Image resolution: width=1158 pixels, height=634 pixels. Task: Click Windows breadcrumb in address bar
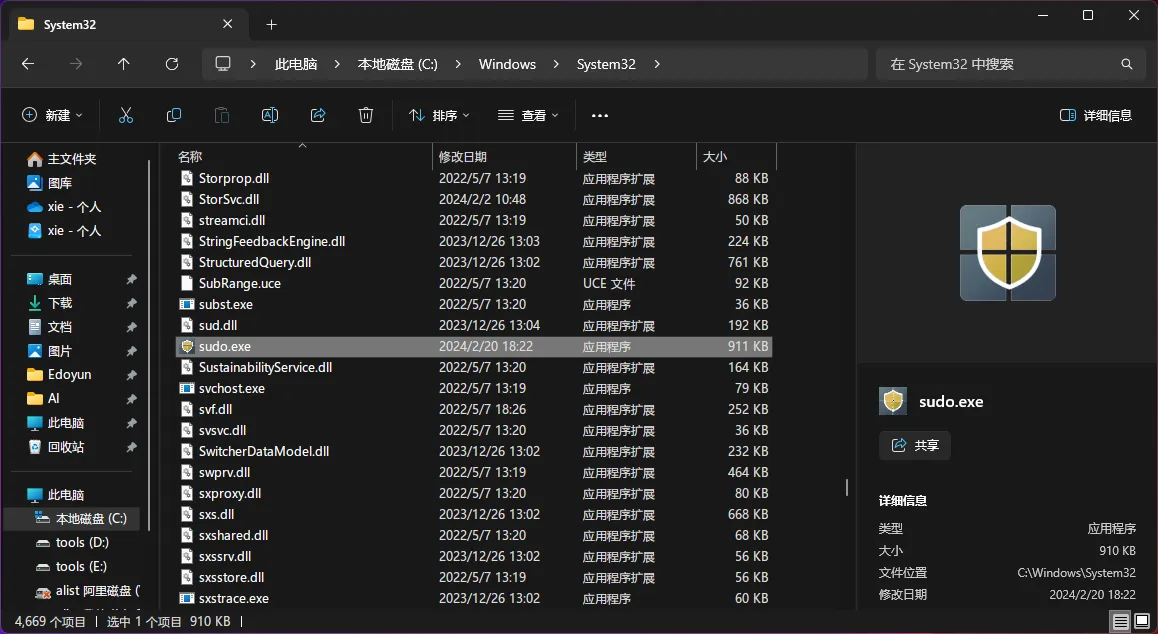tap(507, 64)
